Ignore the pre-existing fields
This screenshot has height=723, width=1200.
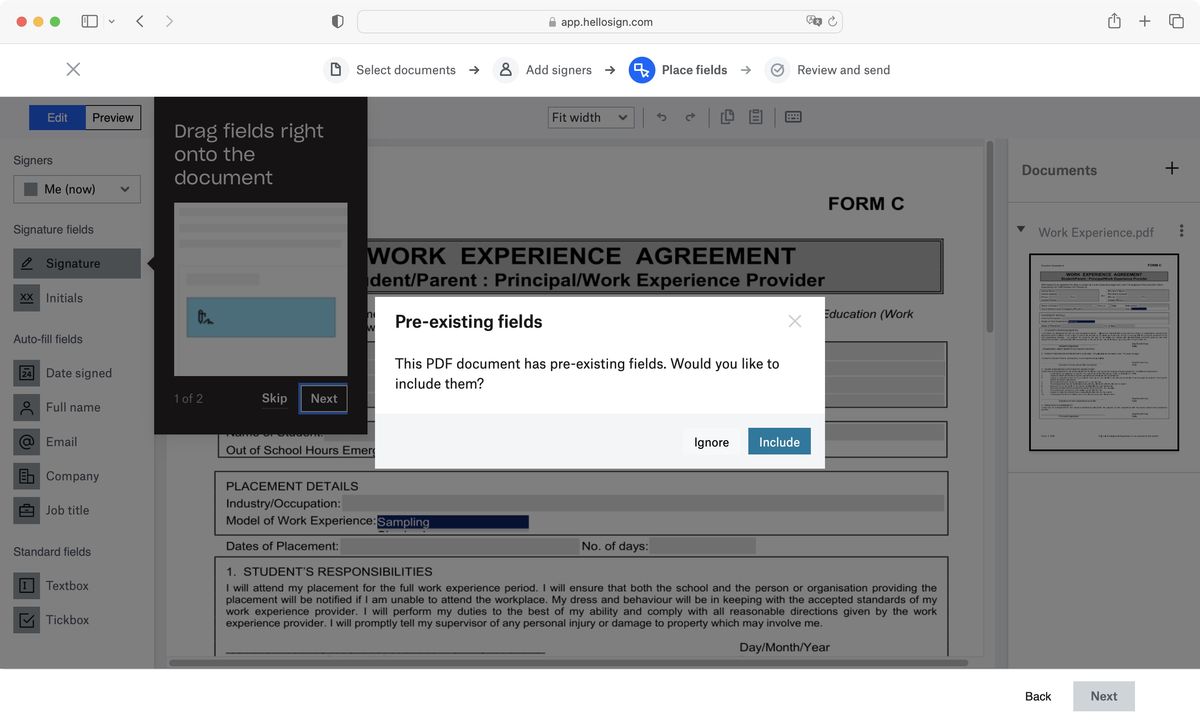click(x=711, y=441)
